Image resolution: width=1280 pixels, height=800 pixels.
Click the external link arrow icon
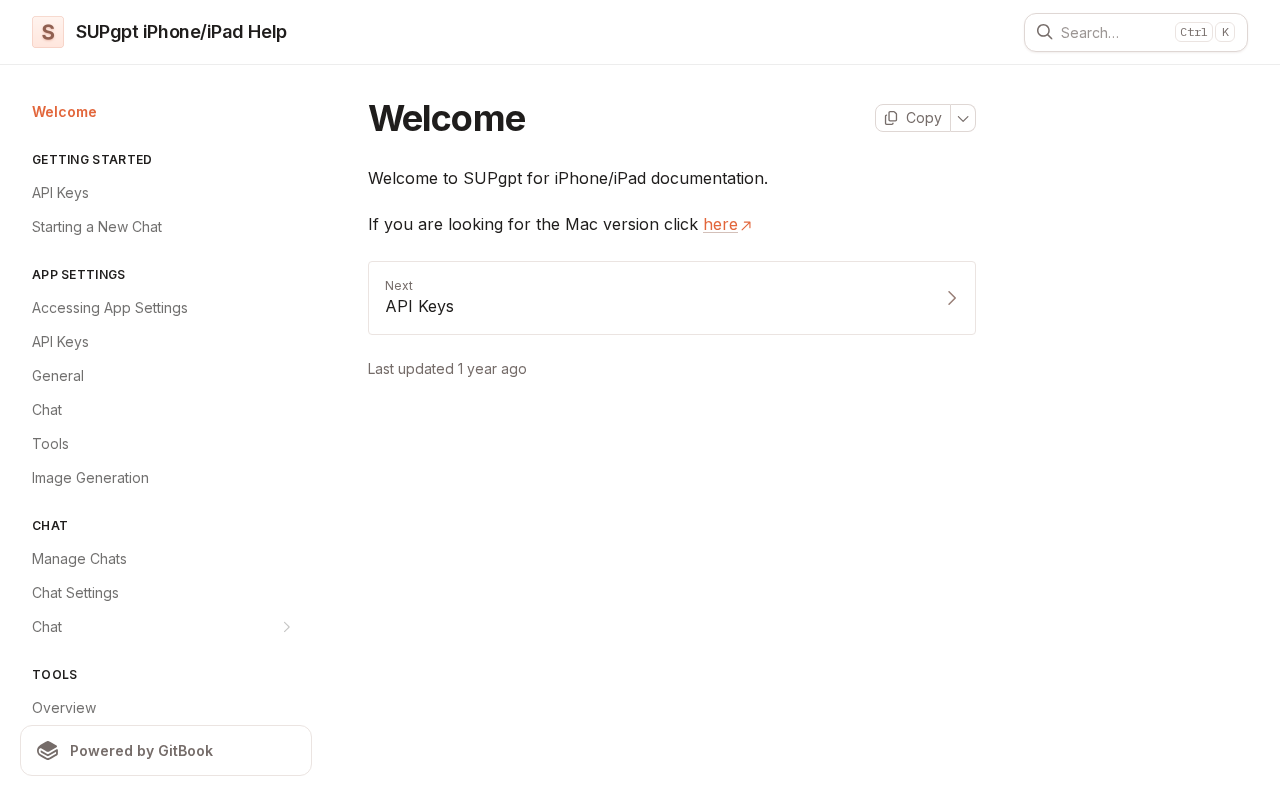click(x=746, y=226)
